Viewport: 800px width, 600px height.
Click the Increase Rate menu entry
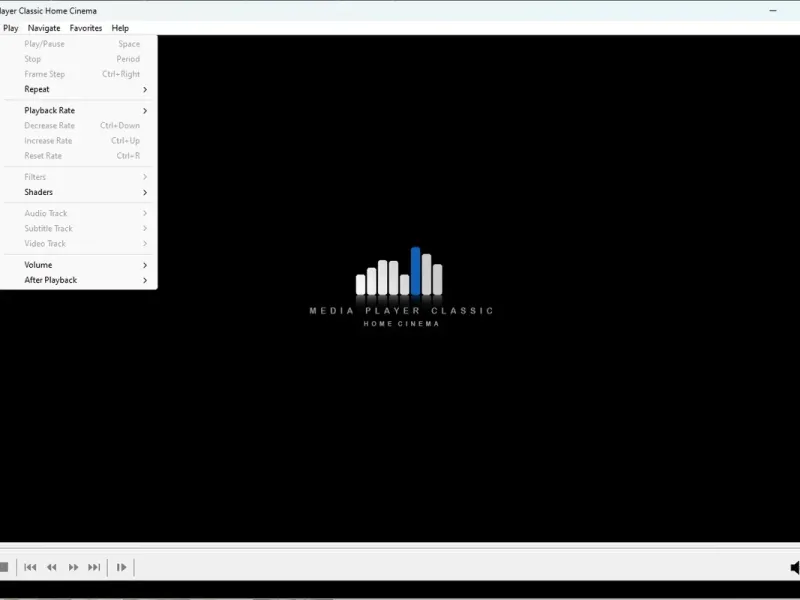(79, 141)
